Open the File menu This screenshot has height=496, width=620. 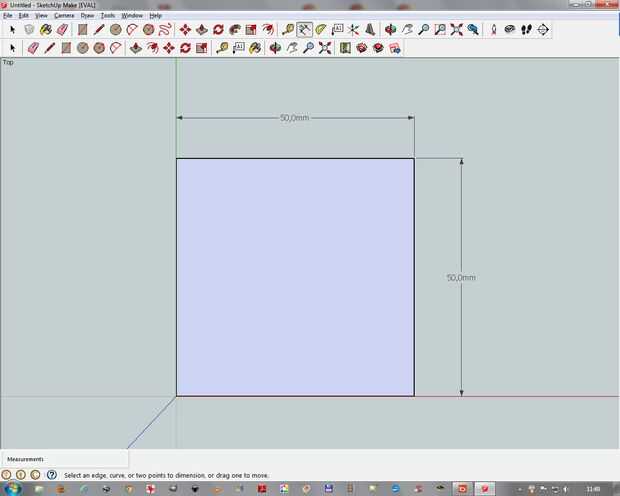pyautogui.click(x=8, y=15)
